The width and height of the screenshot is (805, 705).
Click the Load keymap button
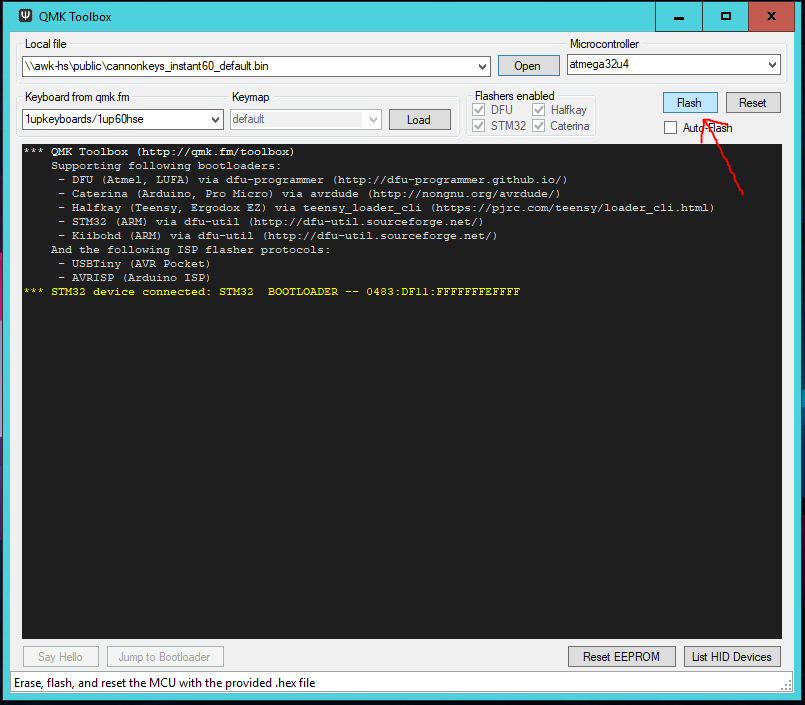[418, 119]
